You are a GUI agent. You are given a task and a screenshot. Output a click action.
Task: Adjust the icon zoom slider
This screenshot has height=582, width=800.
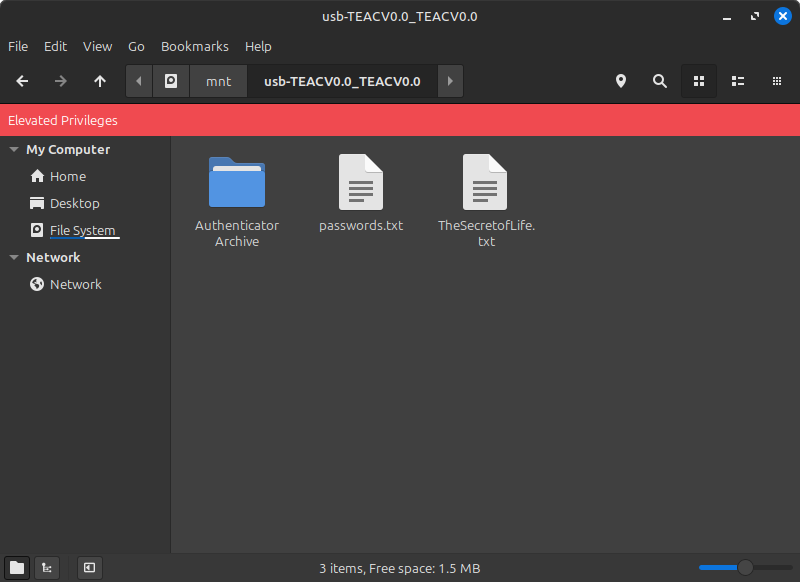[744, 568]
